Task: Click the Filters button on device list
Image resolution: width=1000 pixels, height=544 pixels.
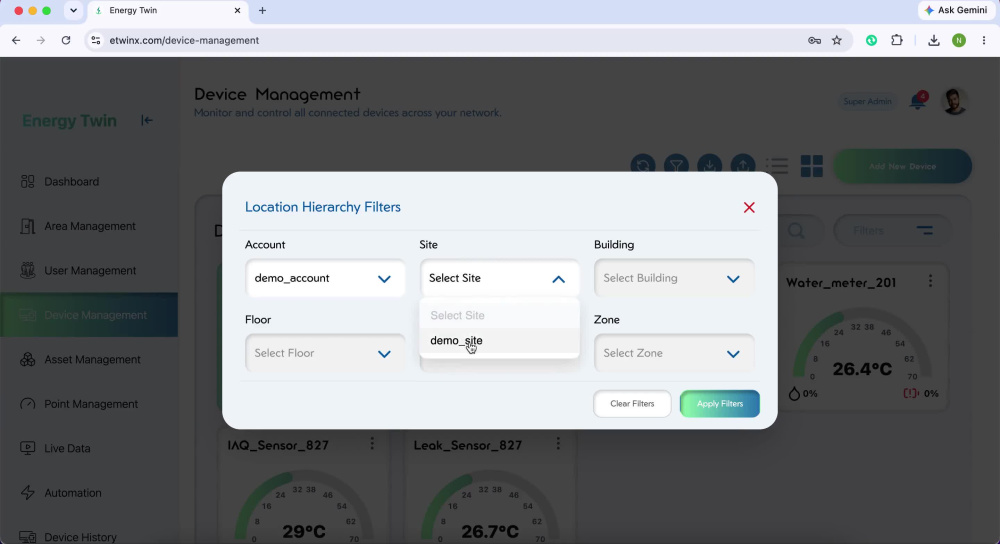Action: 893,230
